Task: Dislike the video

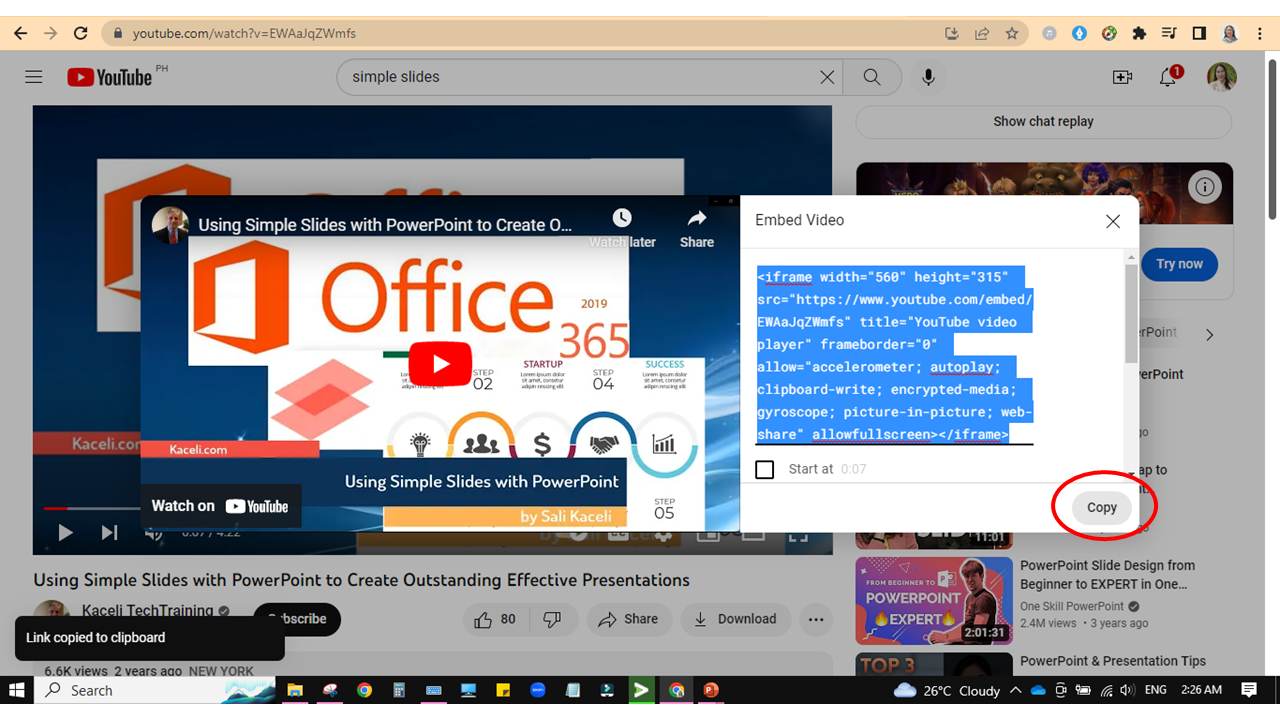Action: click(552, 619)
